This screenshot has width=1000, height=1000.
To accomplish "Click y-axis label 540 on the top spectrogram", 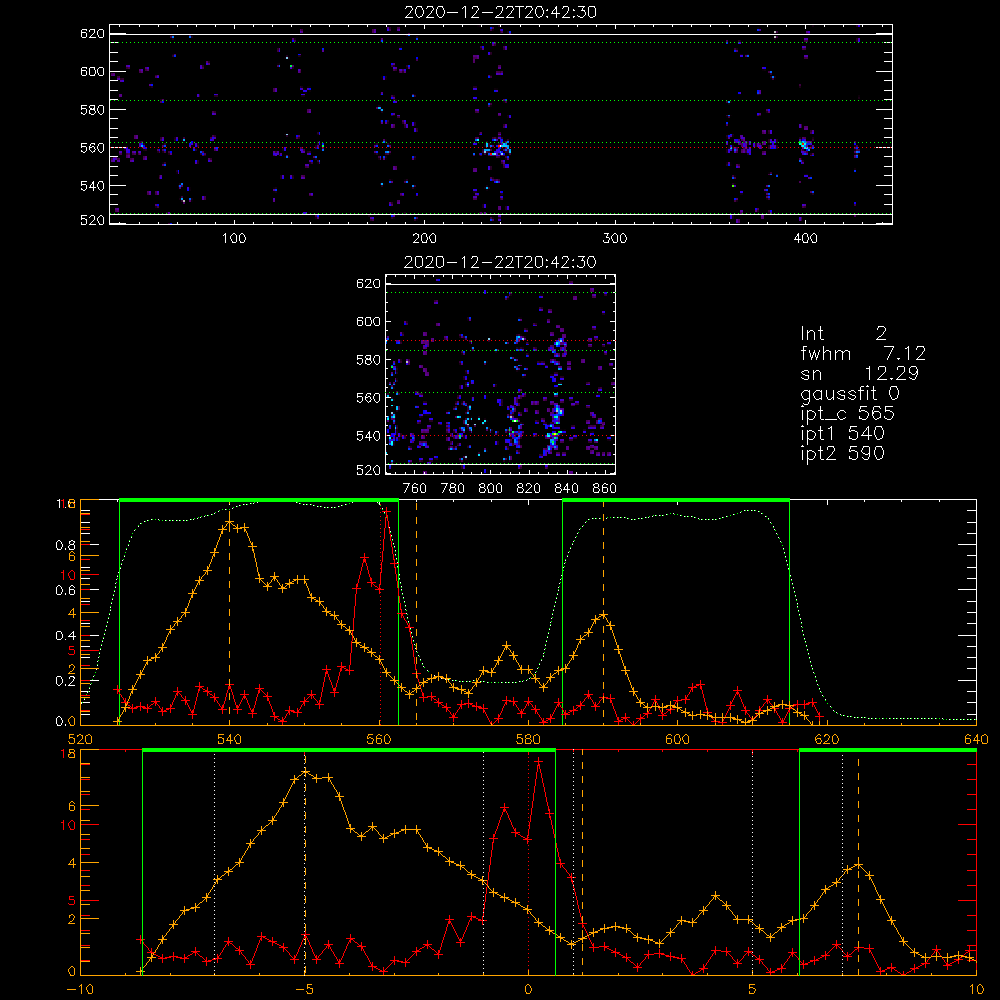I will (92, 186).
